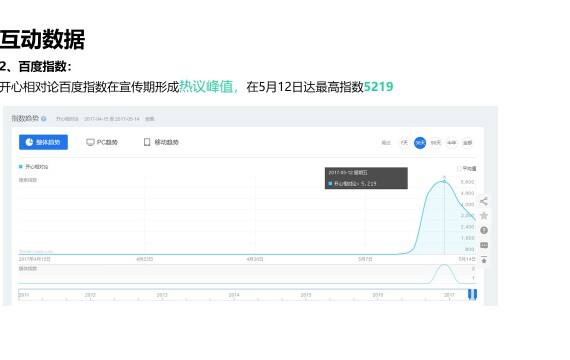Click the star favorite icon beside chart
570x360 pixels.
(x=483, y=216)
